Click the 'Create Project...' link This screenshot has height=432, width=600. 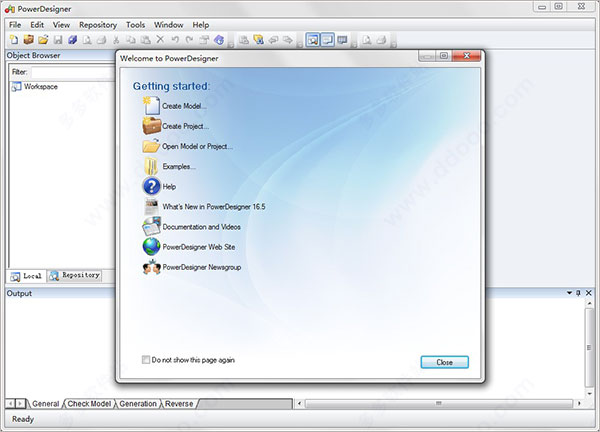(x=186, y=126)
